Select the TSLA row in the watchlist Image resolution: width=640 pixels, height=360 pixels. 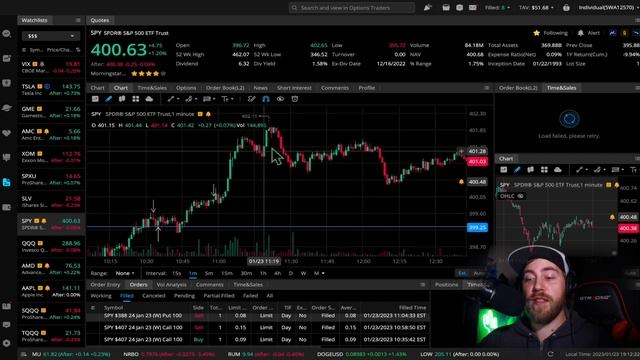point(51,89)
